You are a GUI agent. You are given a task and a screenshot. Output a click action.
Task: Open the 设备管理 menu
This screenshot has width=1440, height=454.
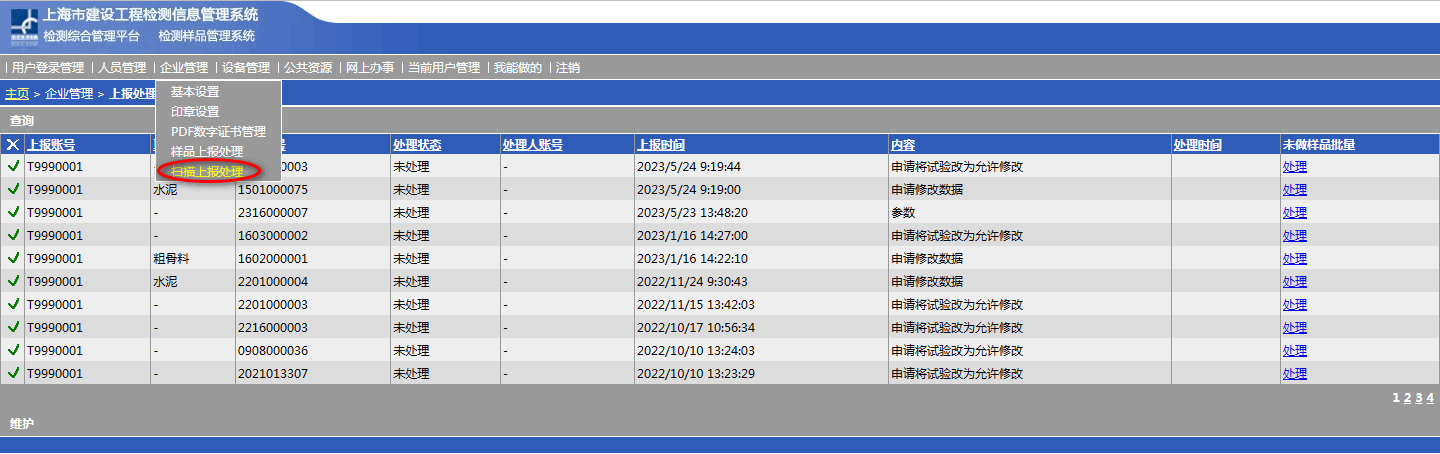[x=246, y=68]
